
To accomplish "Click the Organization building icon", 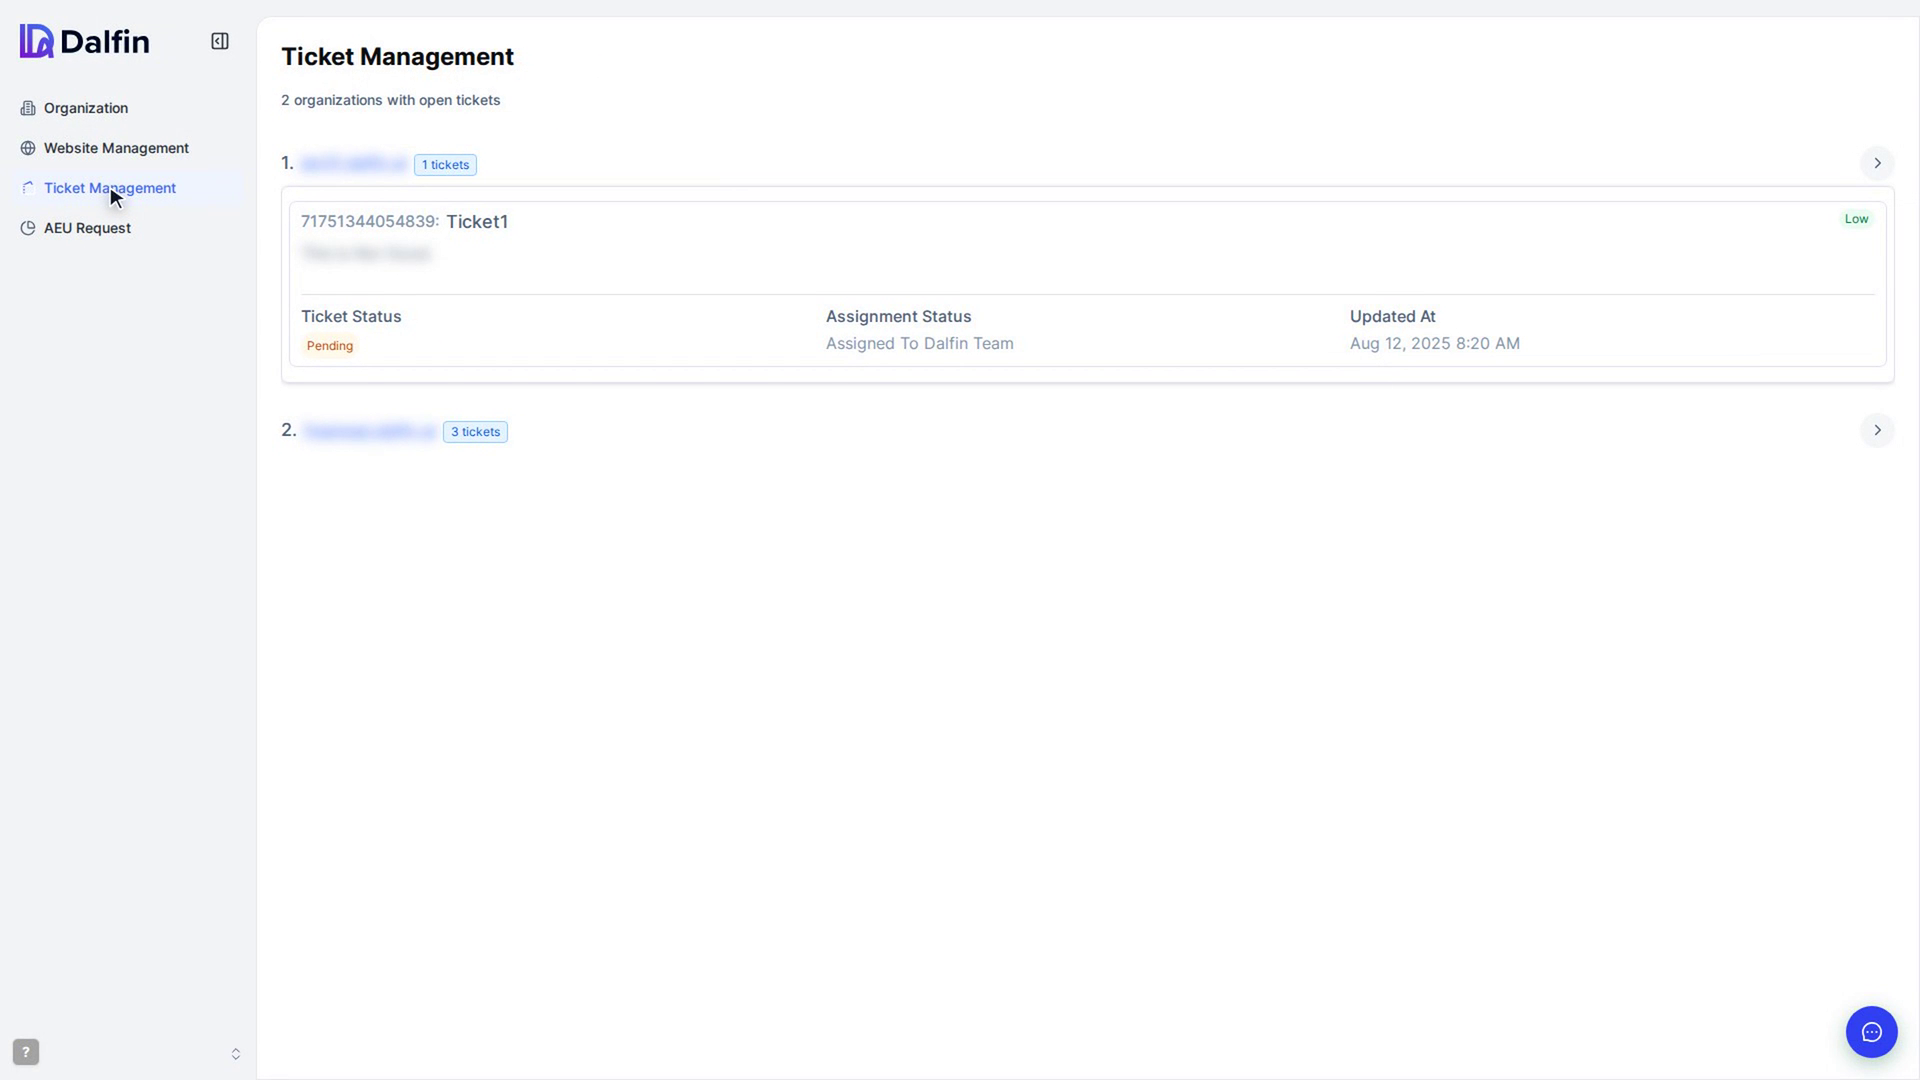I will pos(28,108).
